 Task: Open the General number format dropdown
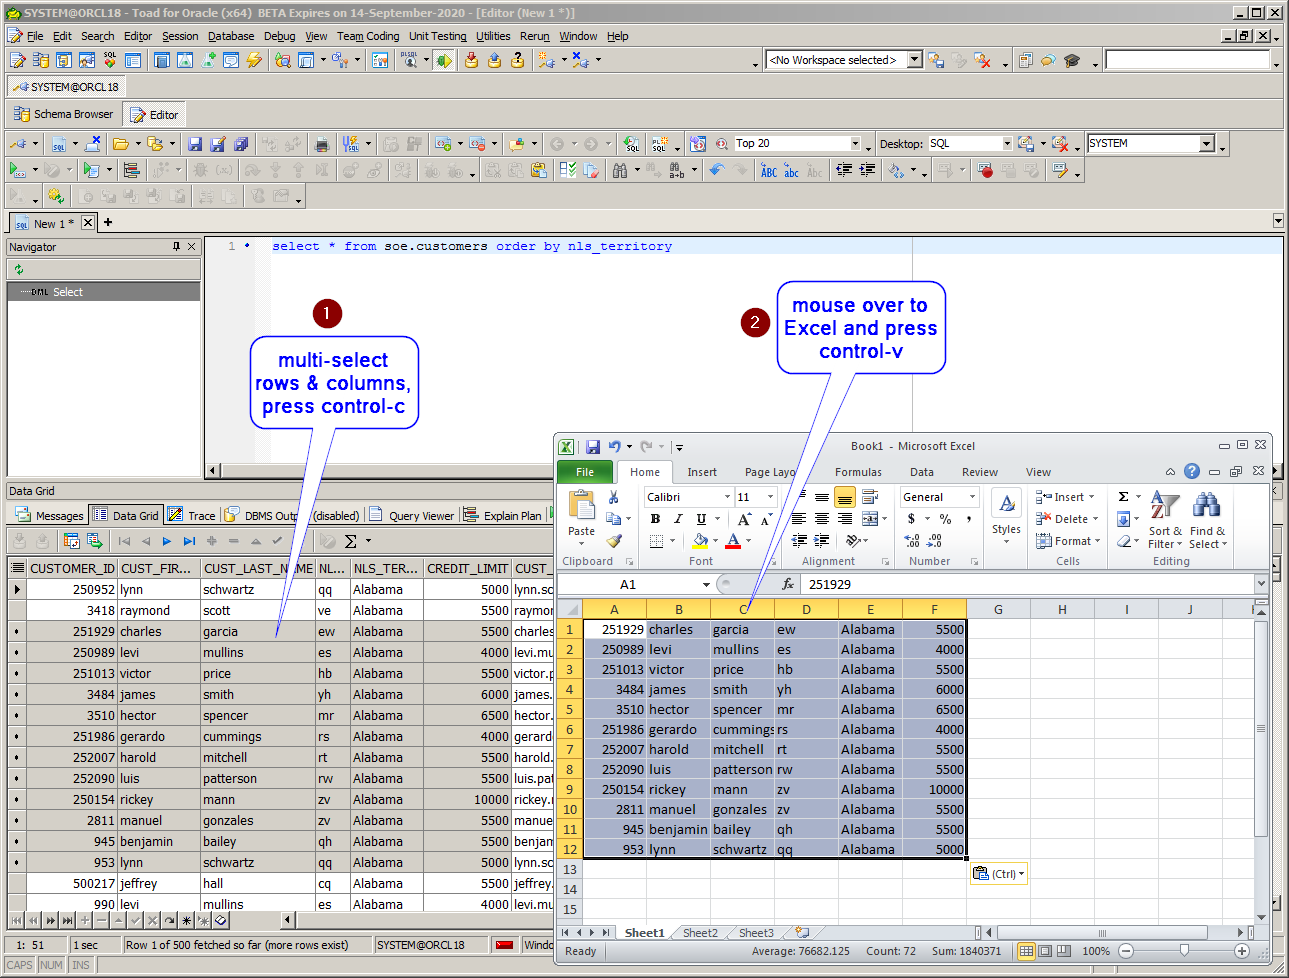972,497
